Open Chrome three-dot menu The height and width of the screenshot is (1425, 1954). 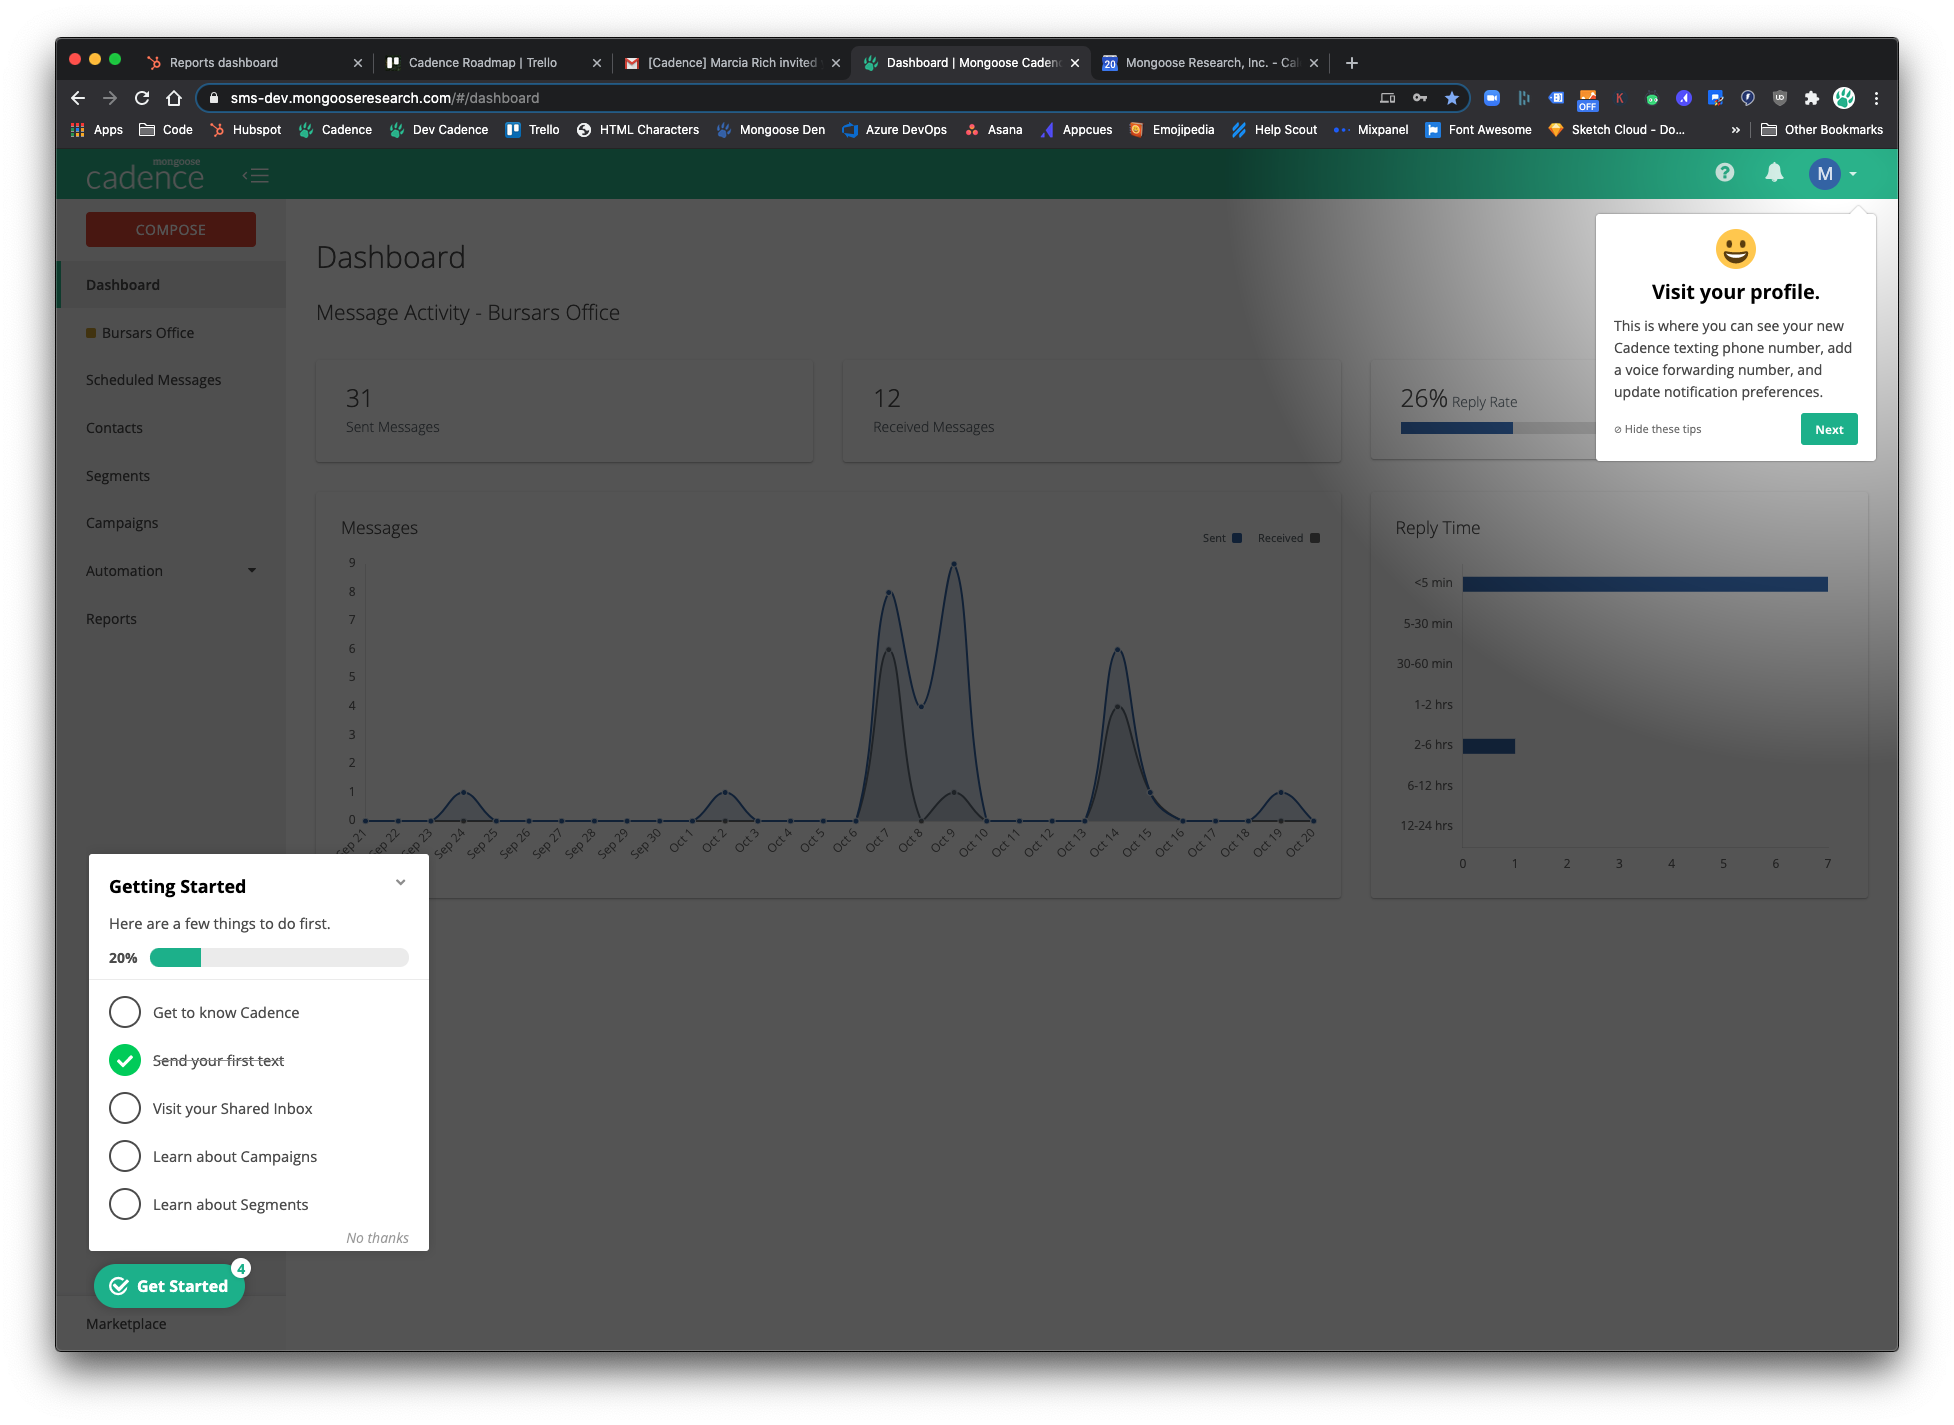pos(1876,98)
